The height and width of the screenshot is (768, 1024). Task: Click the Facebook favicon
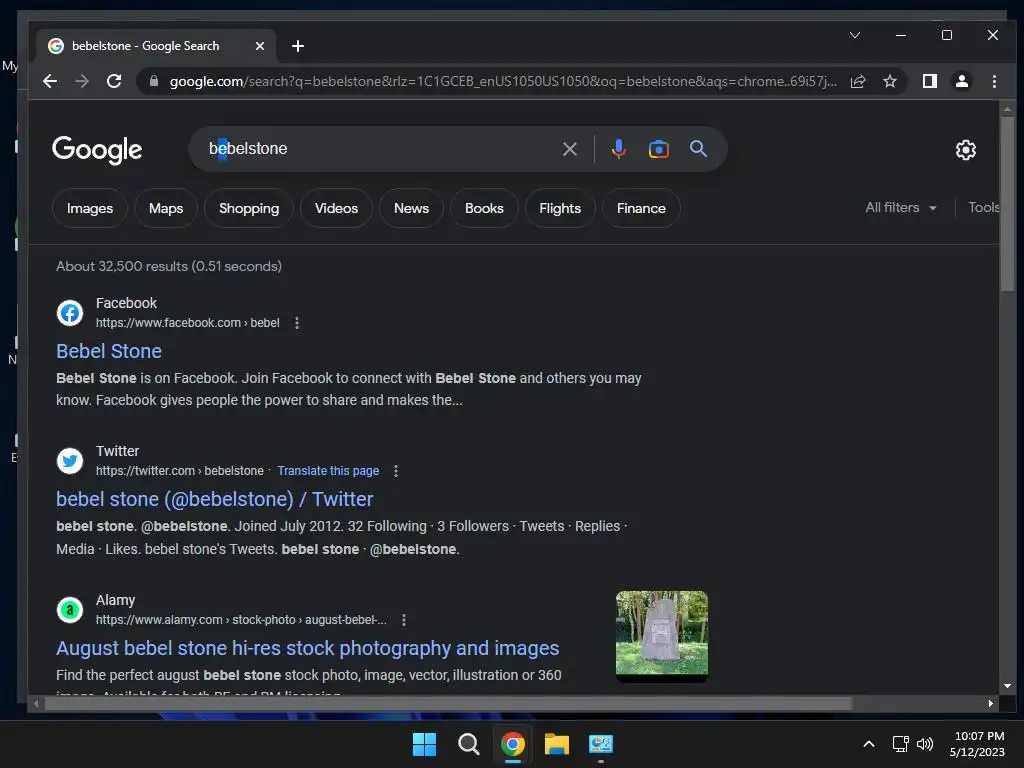(70, 313)
